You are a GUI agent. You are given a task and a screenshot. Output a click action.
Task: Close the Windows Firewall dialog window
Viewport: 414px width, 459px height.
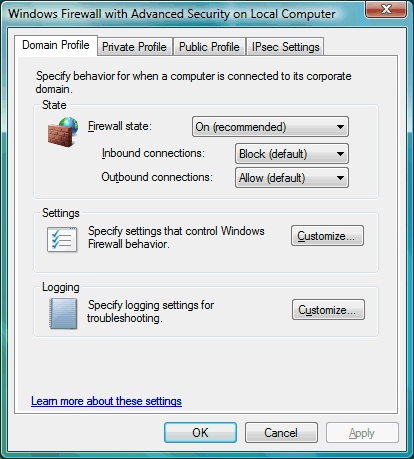coord(386,9)
